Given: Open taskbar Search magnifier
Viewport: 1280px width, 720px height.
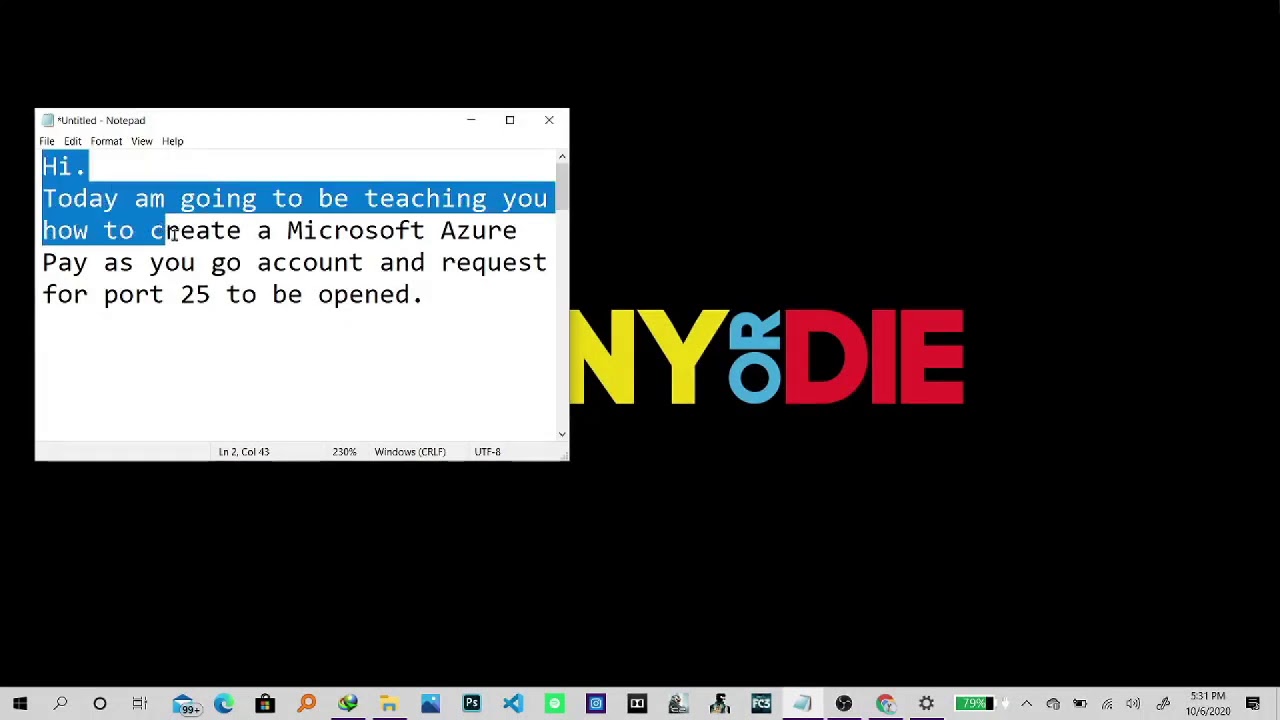Looking at the screenshot, I should point(60,704).
